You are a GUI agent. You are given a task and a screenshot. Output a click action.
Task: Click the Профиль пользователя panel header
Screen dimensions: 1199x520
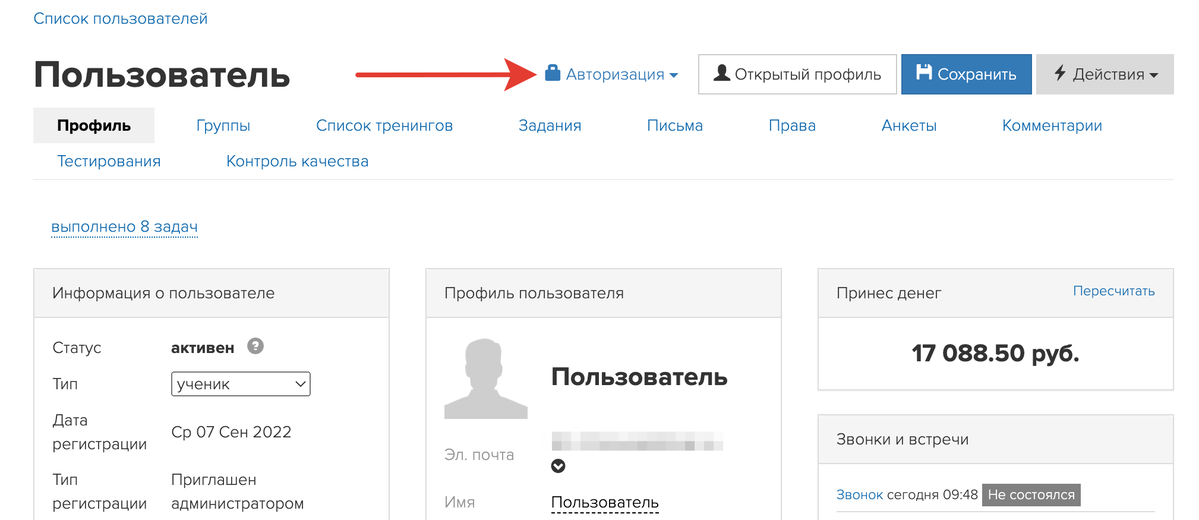pyautogui.click(x=604, y=293)
